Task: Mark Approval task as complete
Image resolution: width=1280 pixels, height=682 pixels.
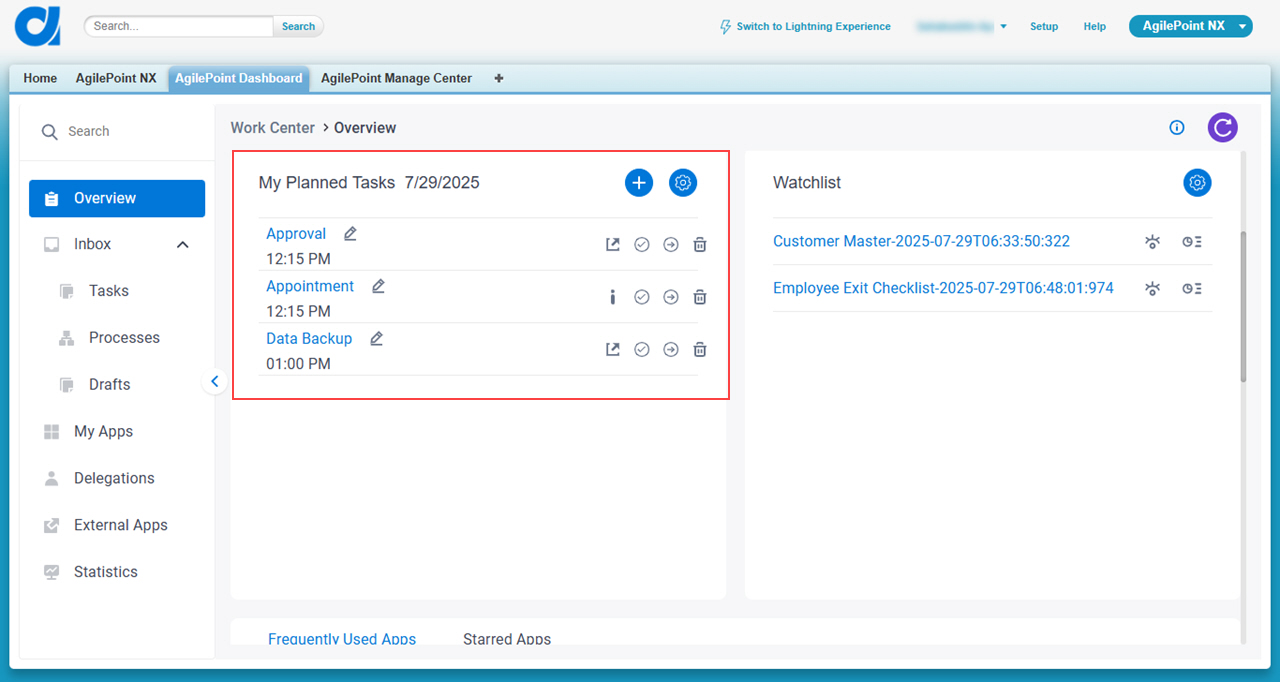Action: pos(642,244)
